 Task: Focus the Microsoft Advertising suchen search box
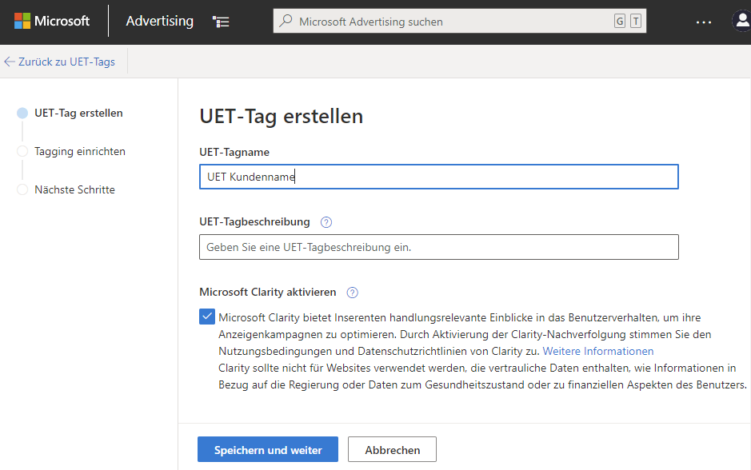459,21
